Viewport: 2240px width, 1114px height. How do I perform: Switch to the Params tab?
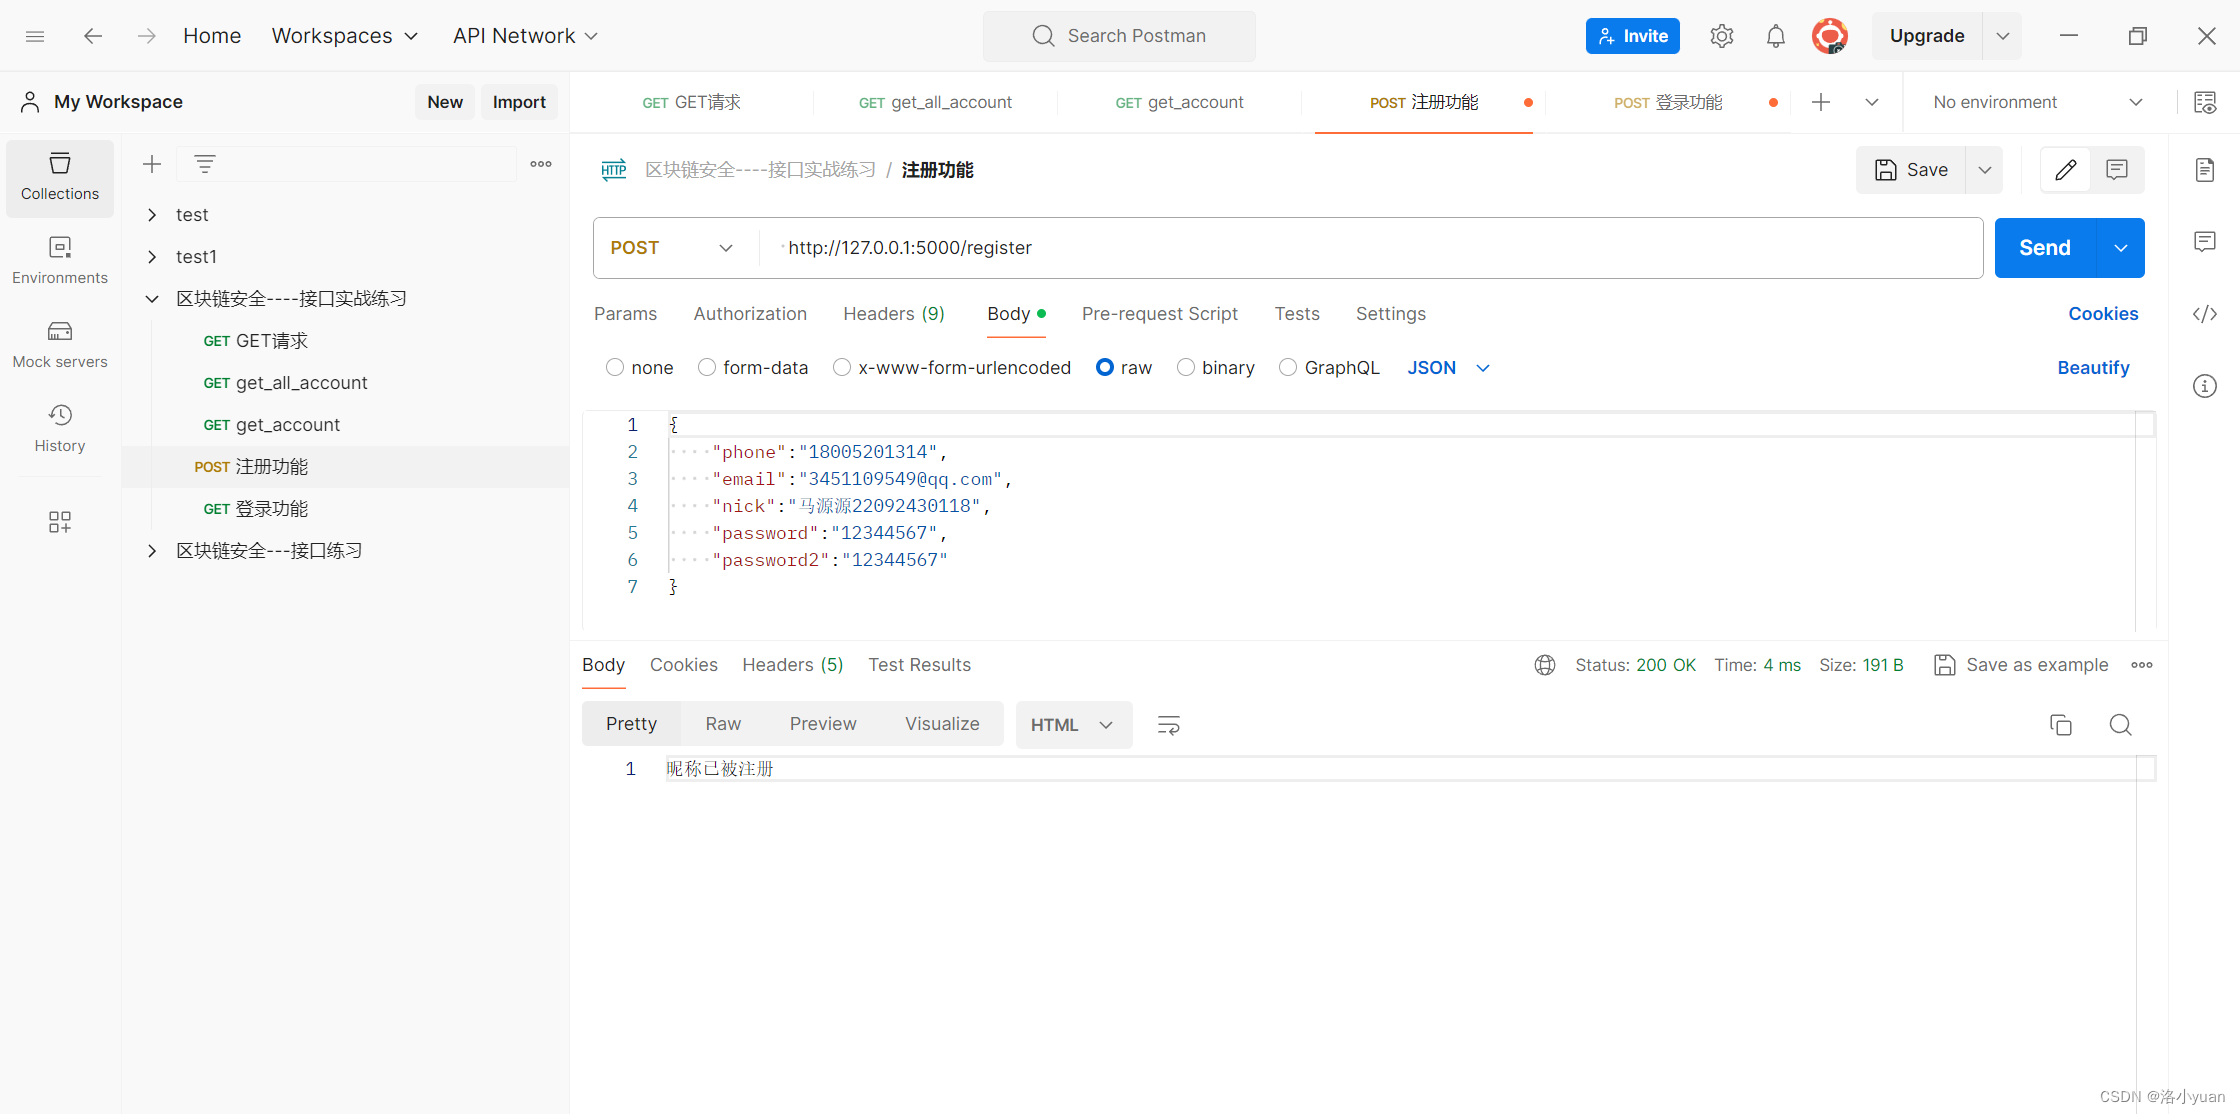coord(625,314)
